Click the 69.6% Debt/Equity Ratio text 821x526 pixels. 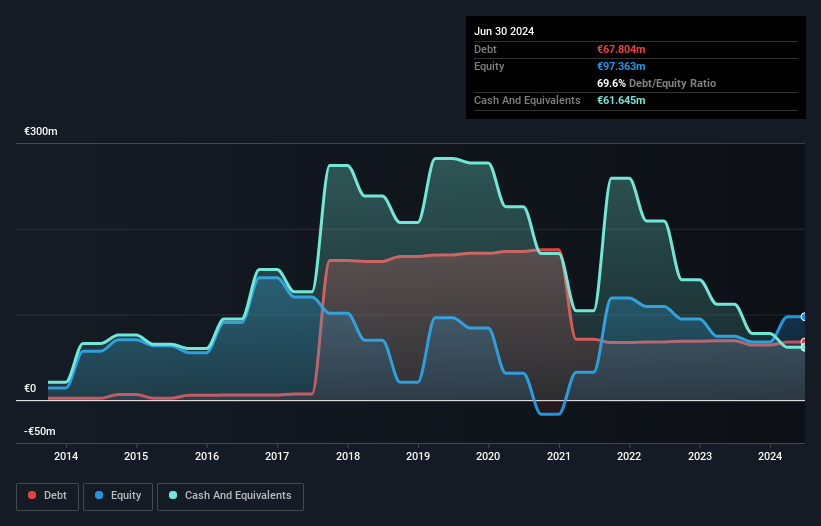(x=656, y=83)
